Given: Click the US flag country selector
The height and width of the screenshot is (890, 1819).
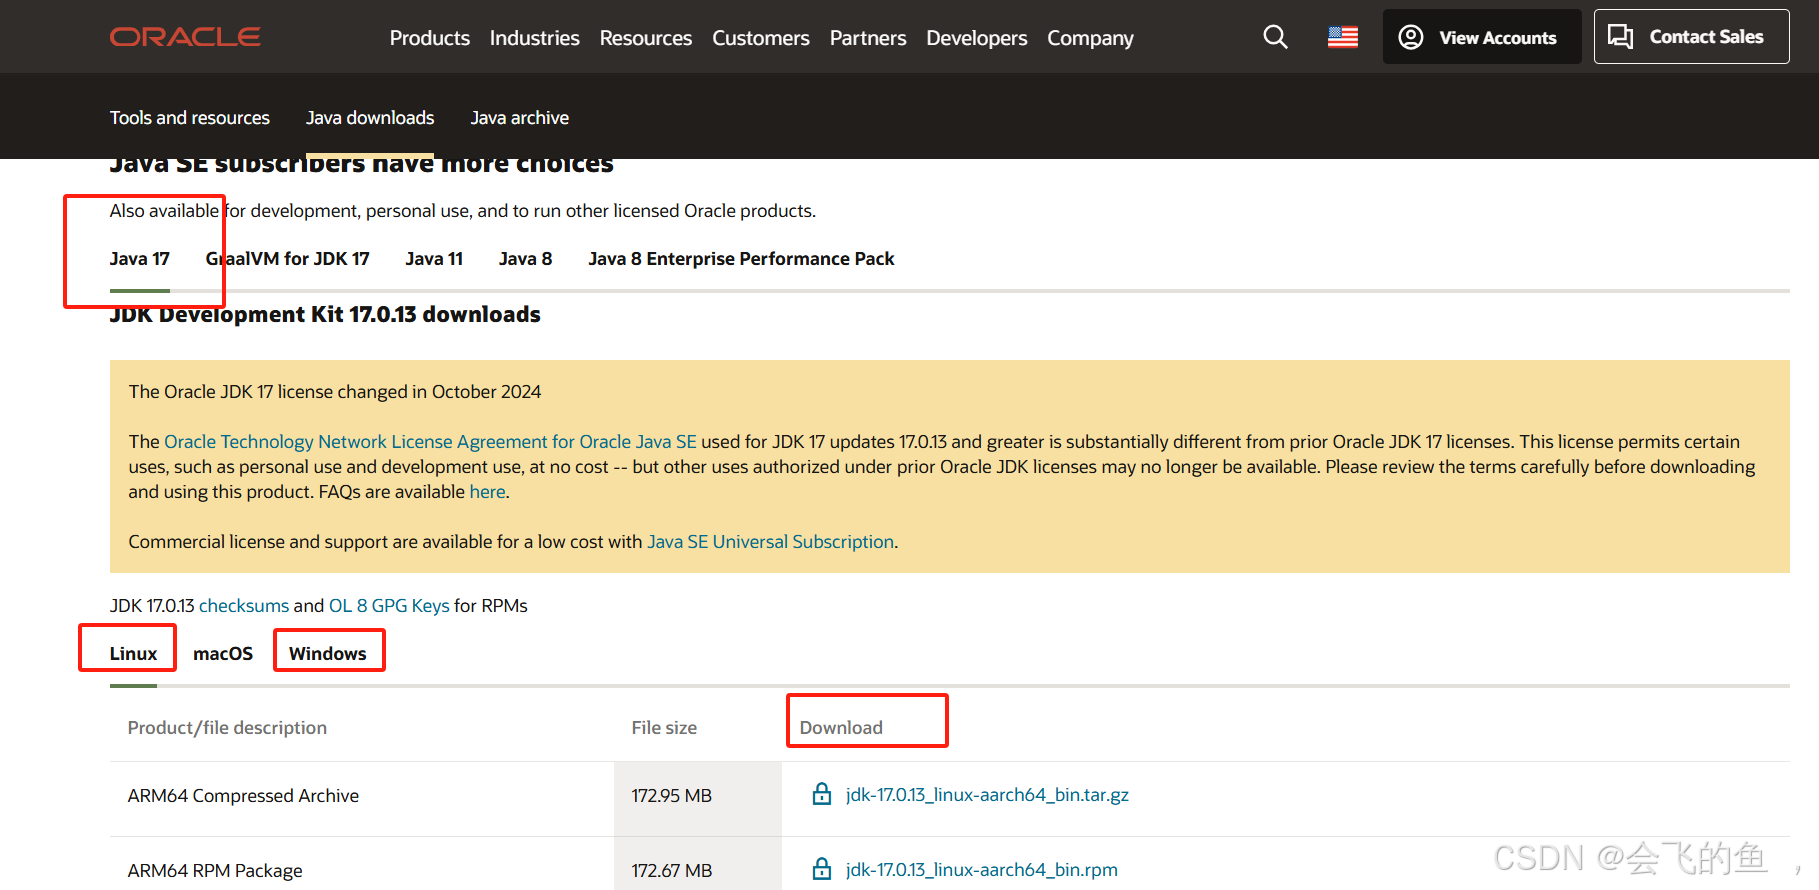Looking at the screenshot, I should click(1342, 37).
